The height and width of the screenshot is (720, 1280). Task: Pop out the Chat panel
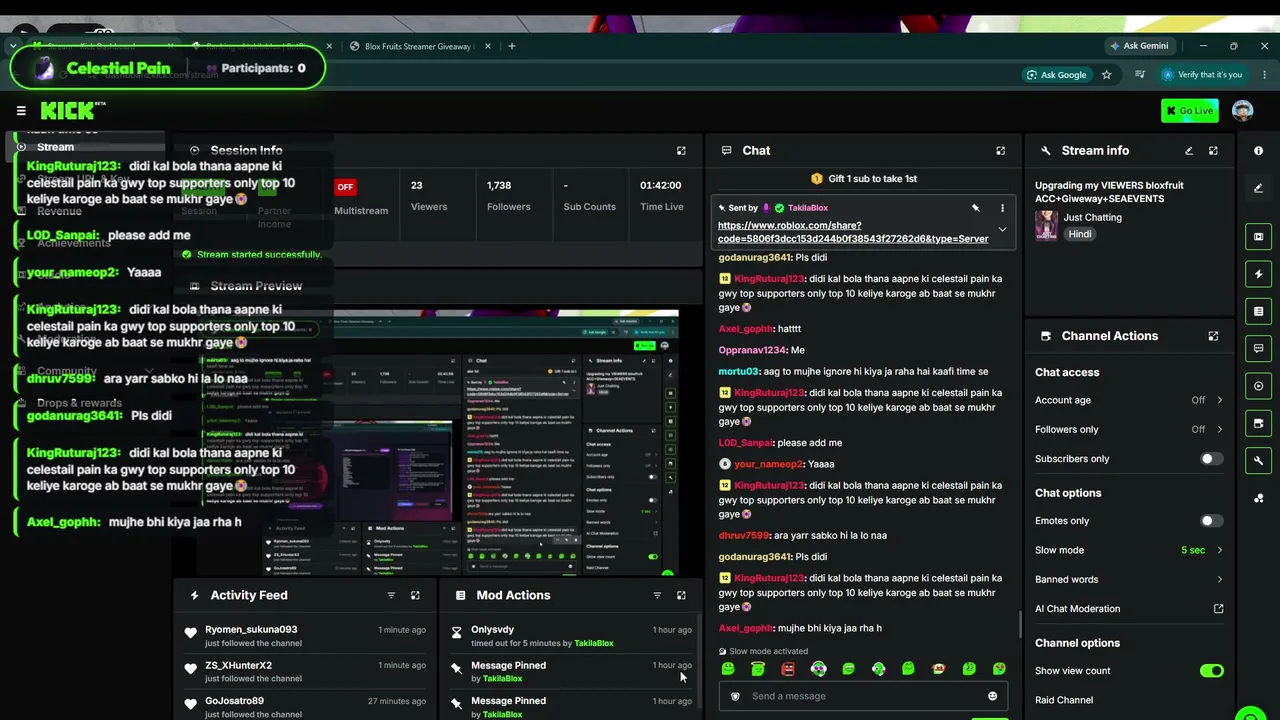1000,151
